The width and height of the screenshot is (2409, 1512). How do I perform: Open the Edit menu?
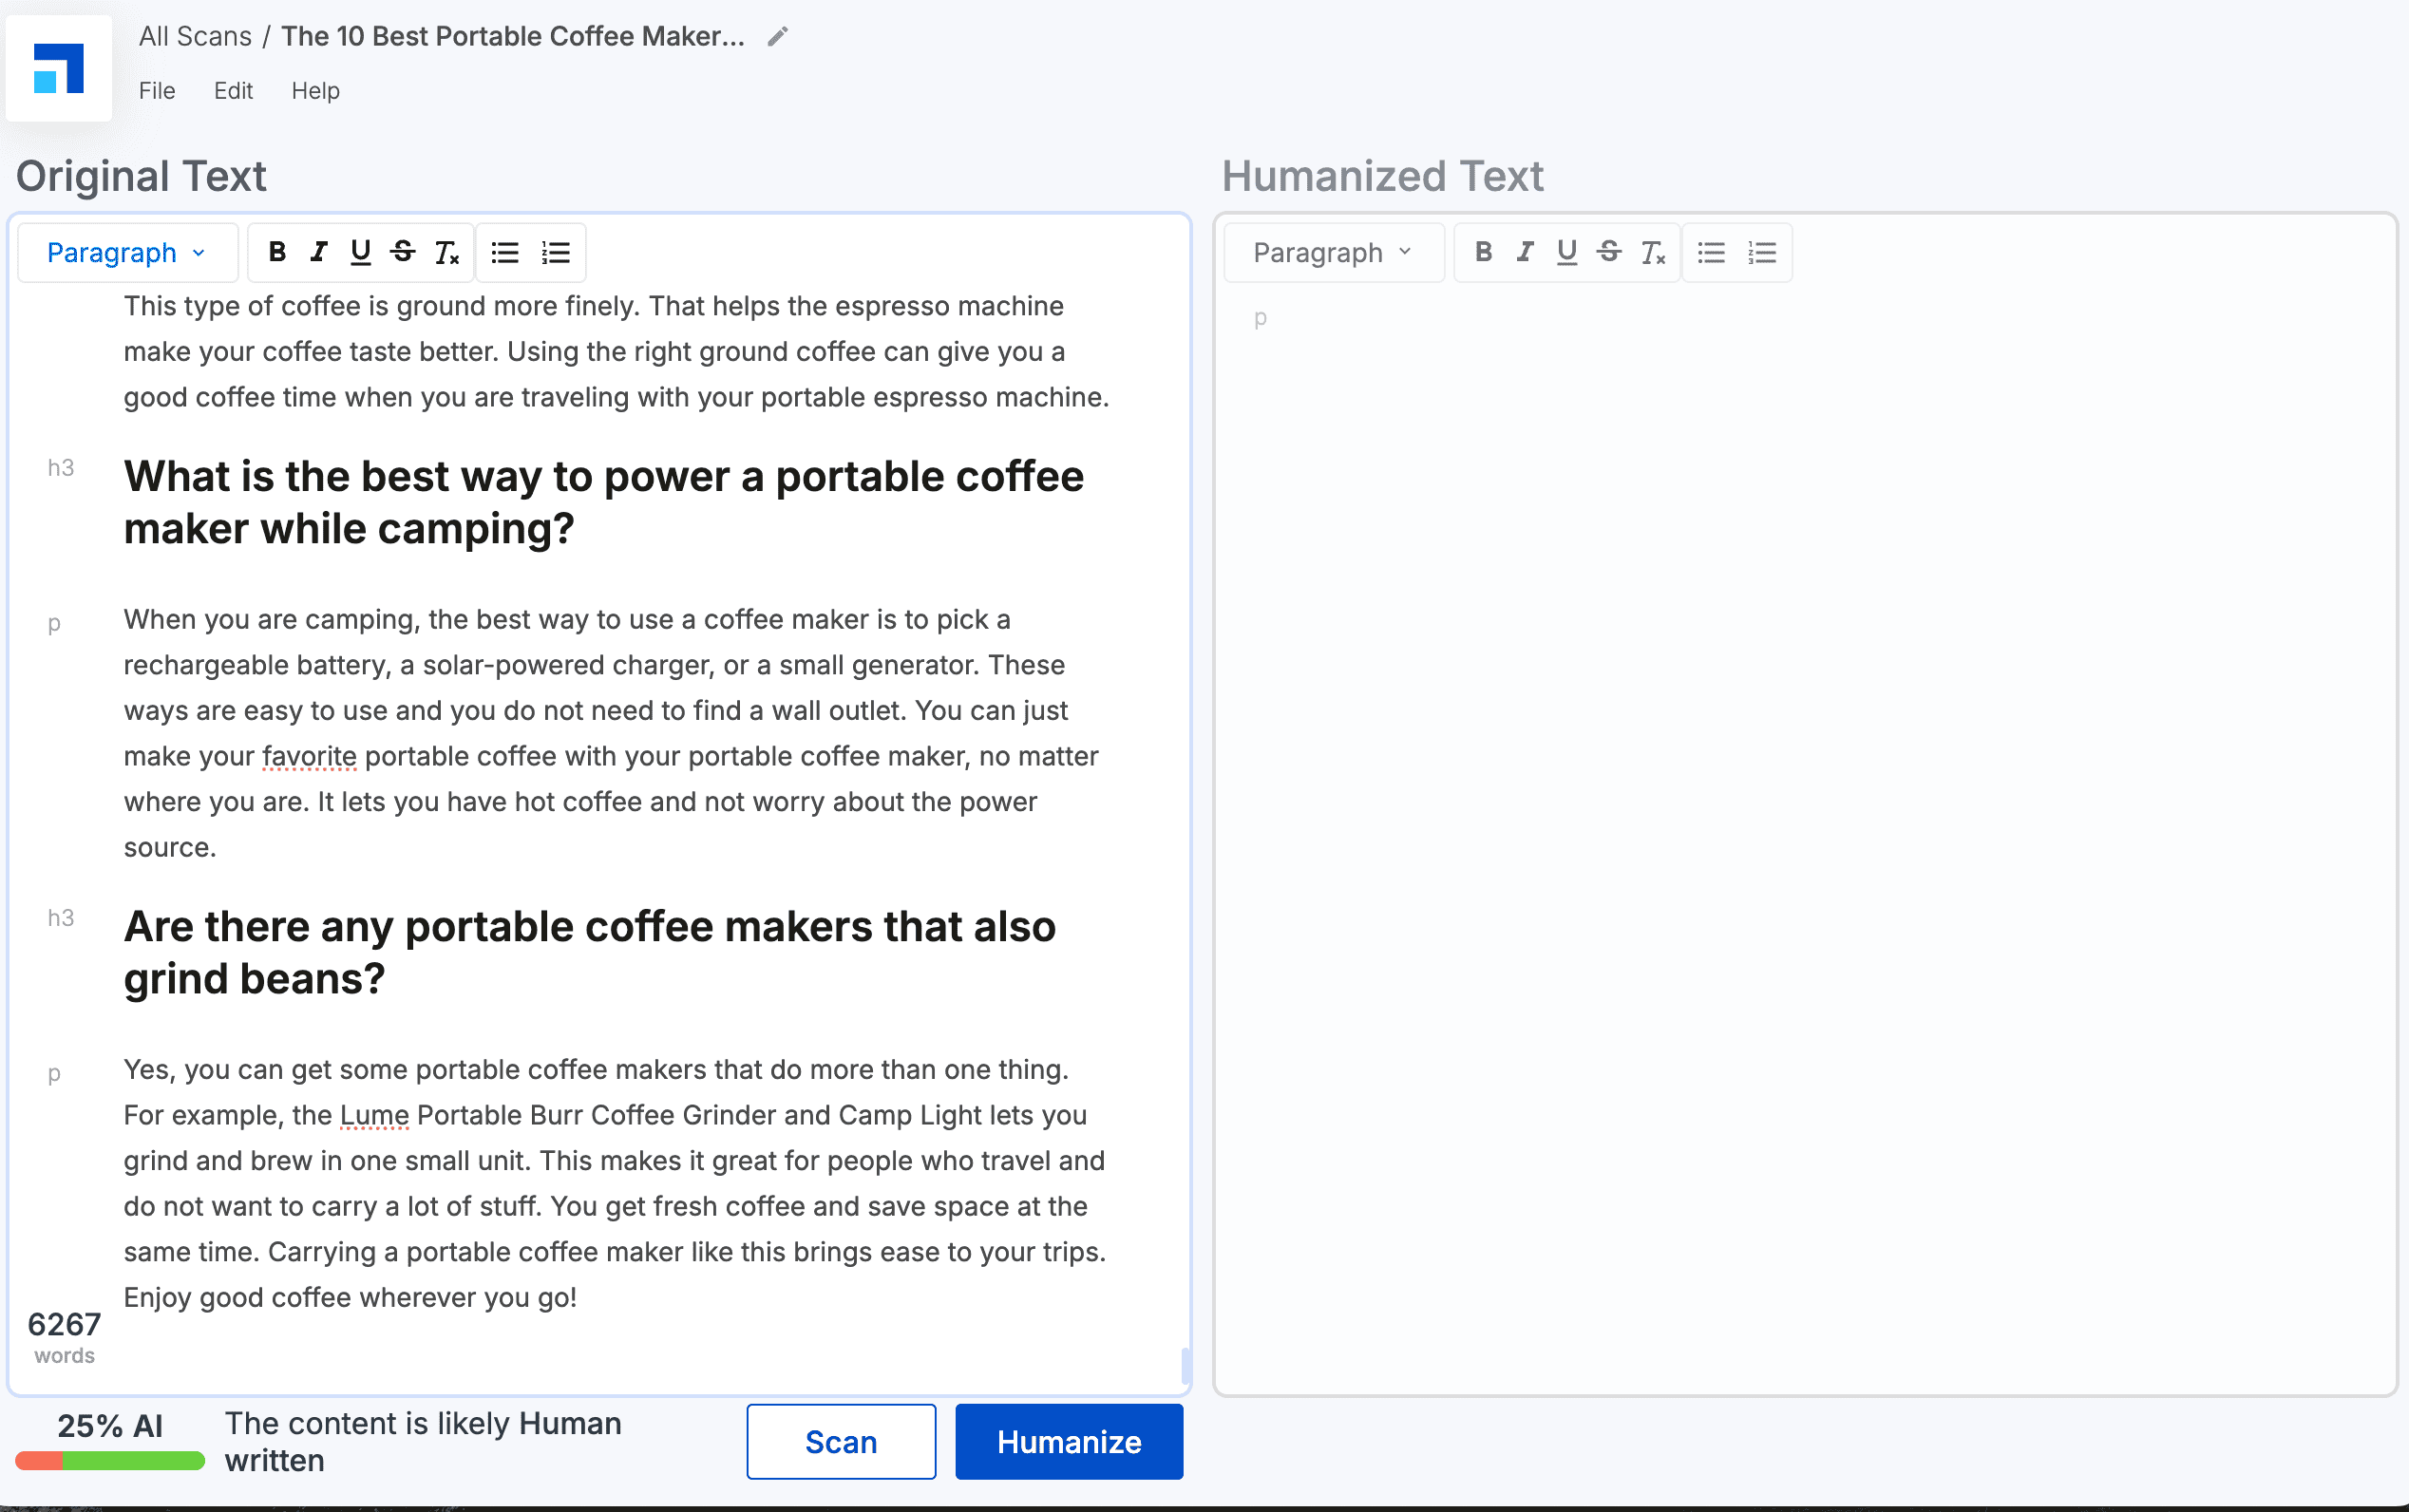point(233,91)
